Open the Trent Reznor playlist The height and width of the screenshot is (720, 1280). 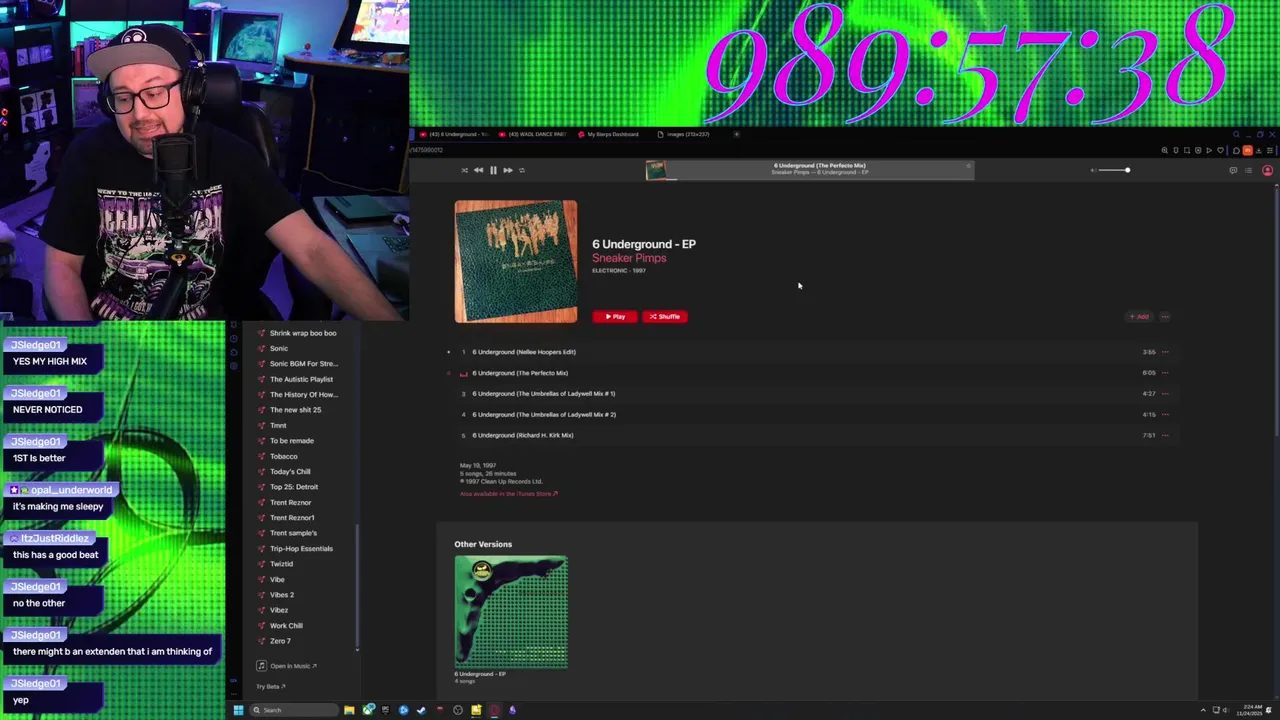click(x=291, y=503)
